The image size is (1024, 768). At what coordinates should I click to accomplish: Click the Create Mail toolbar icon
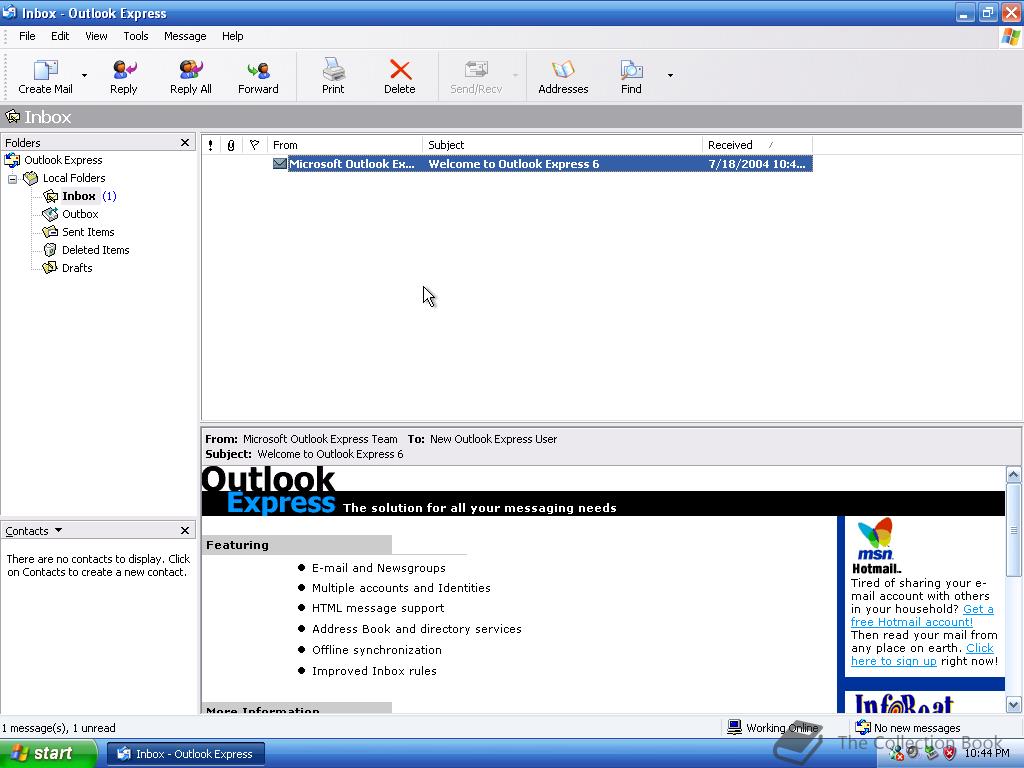pyautogui.click(x=45, y=69)
